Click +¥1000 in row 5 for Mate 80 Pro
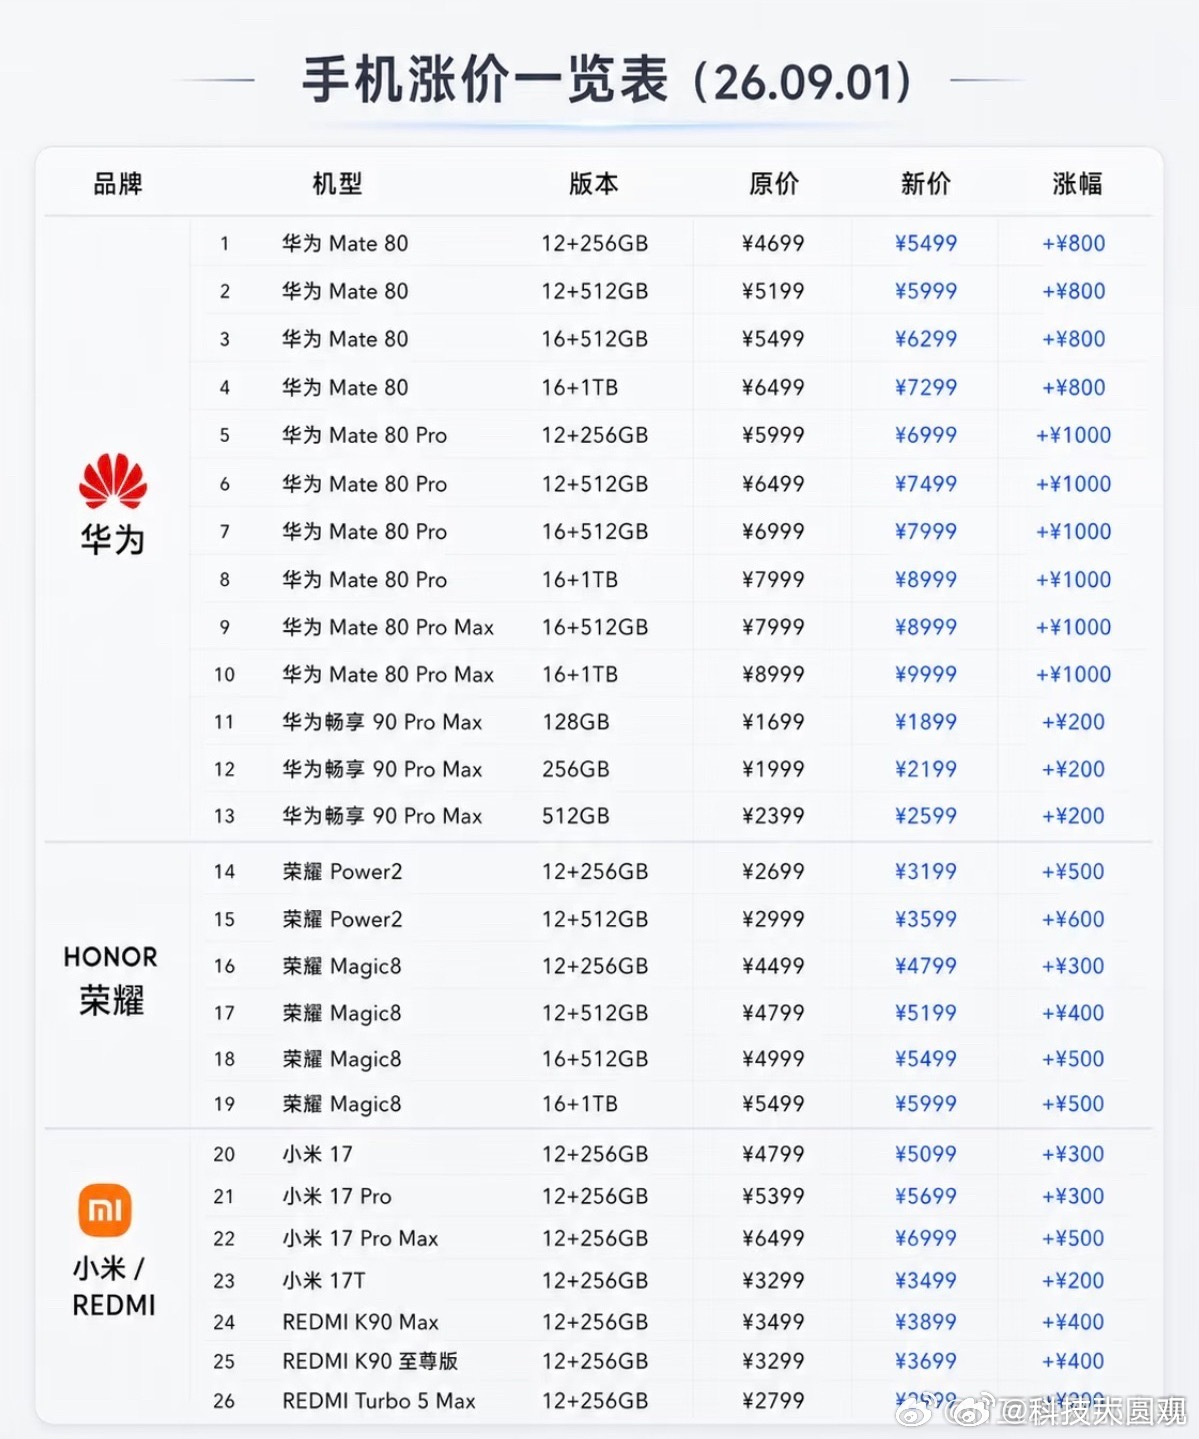The height and width of the screenshot is (1439, 1199). tap(1073, 435)
